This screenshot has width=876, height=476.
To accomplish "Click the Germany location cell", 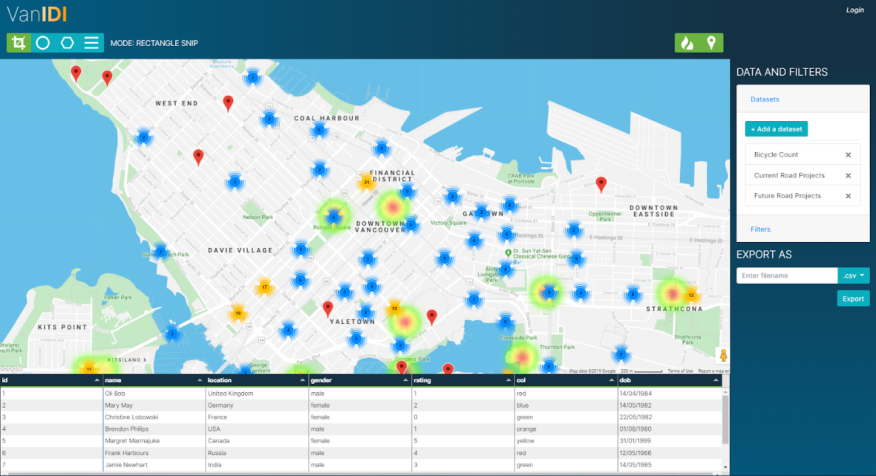I will (257, 406).
